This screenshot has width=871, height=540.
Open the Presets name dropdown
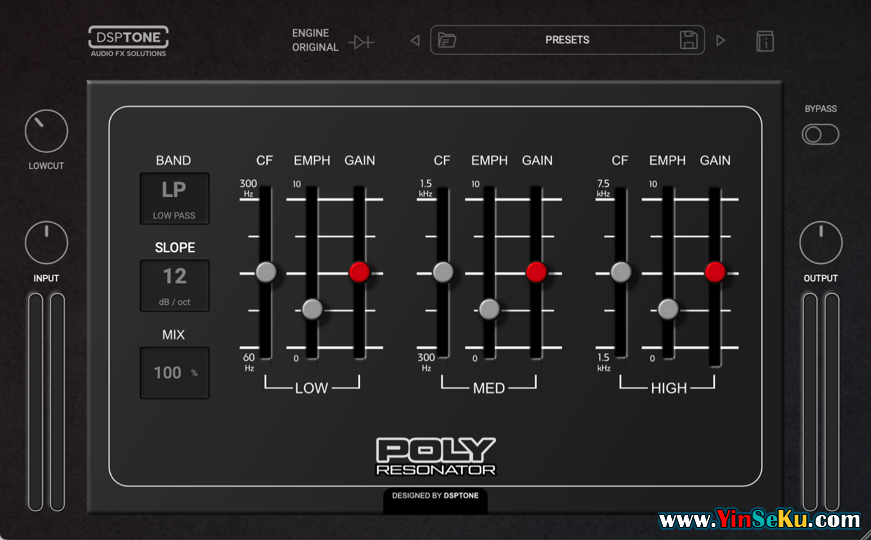point(567,40)
